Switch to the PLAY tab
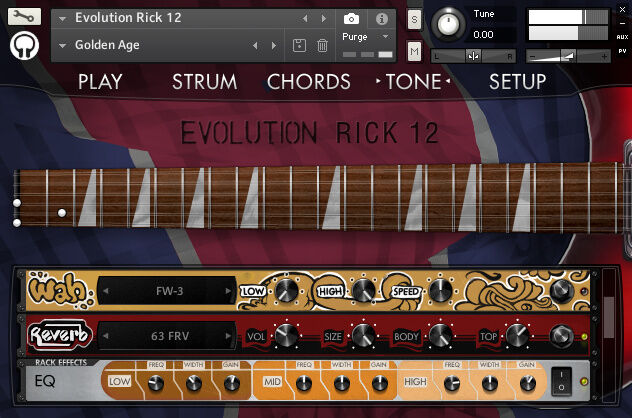Screen dimensions: 632x418 100,82
